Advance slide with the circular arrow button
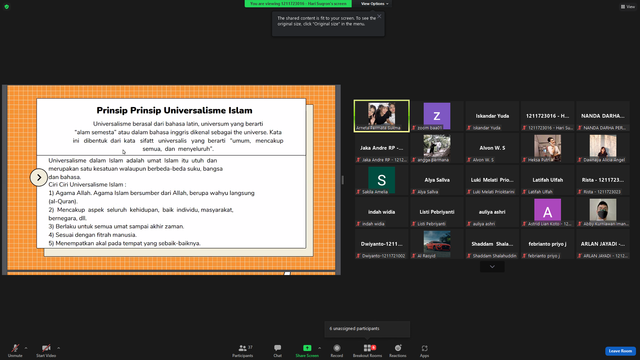640x360 pixels. [x=39, y=178]
